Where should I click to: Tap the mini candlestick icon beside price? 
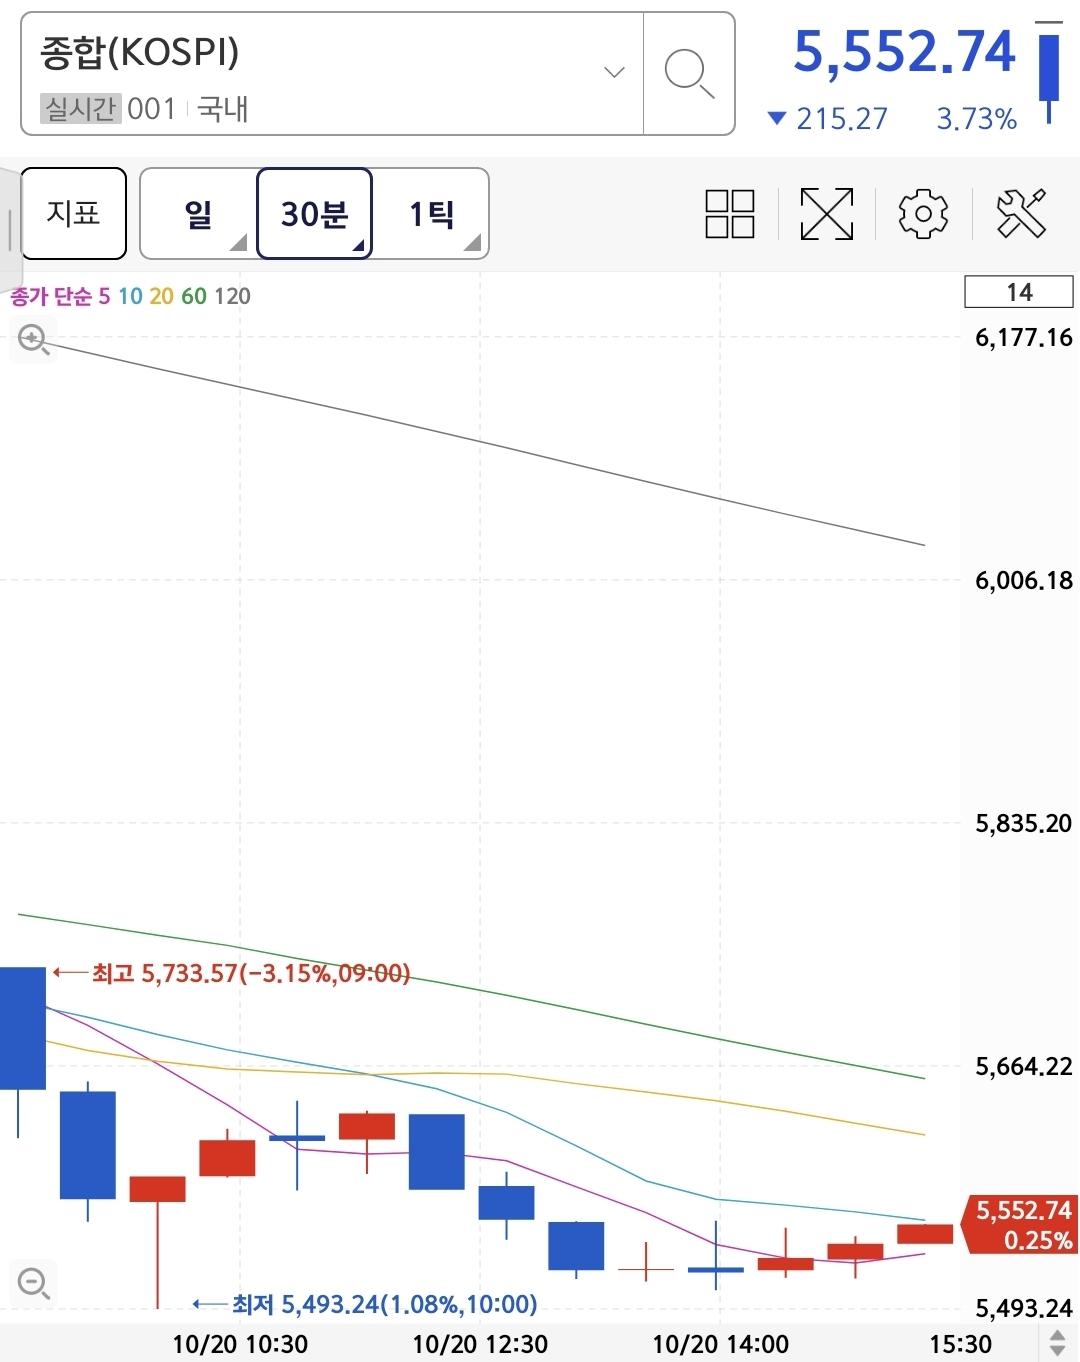pos(1049,72)
